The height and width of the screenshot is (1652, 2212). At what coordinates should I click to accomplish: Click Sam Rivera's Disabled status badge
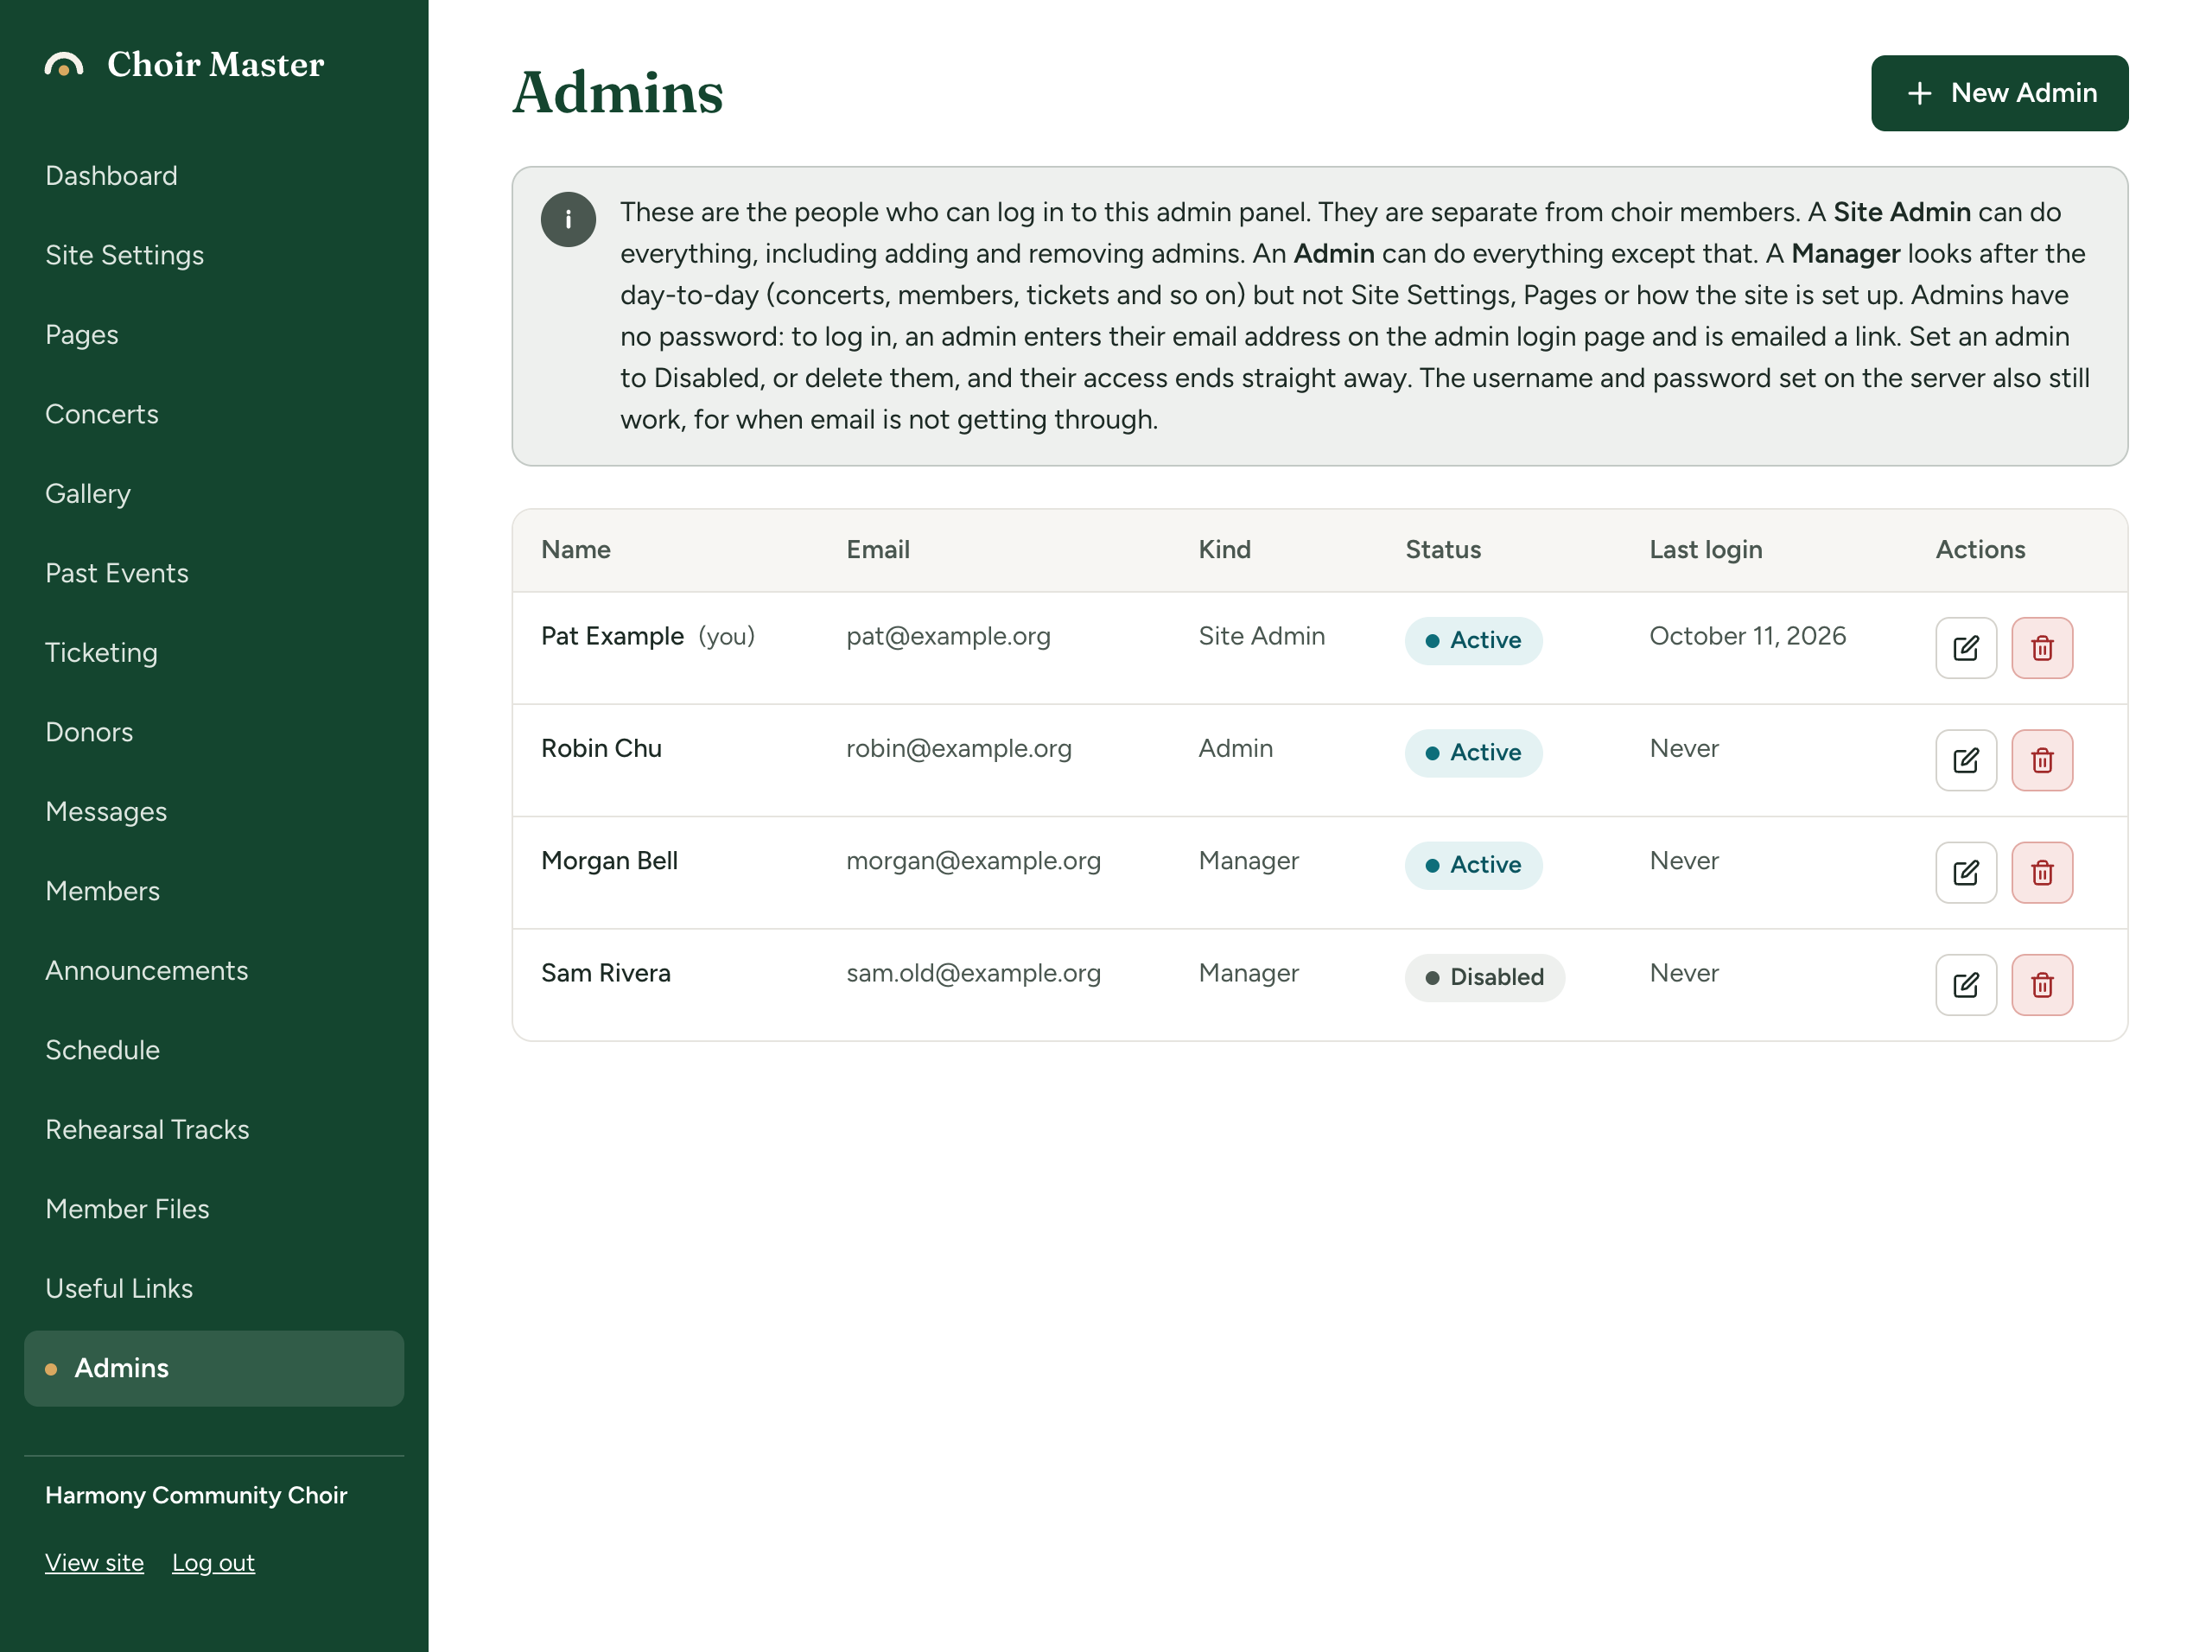pos(1484,977)
